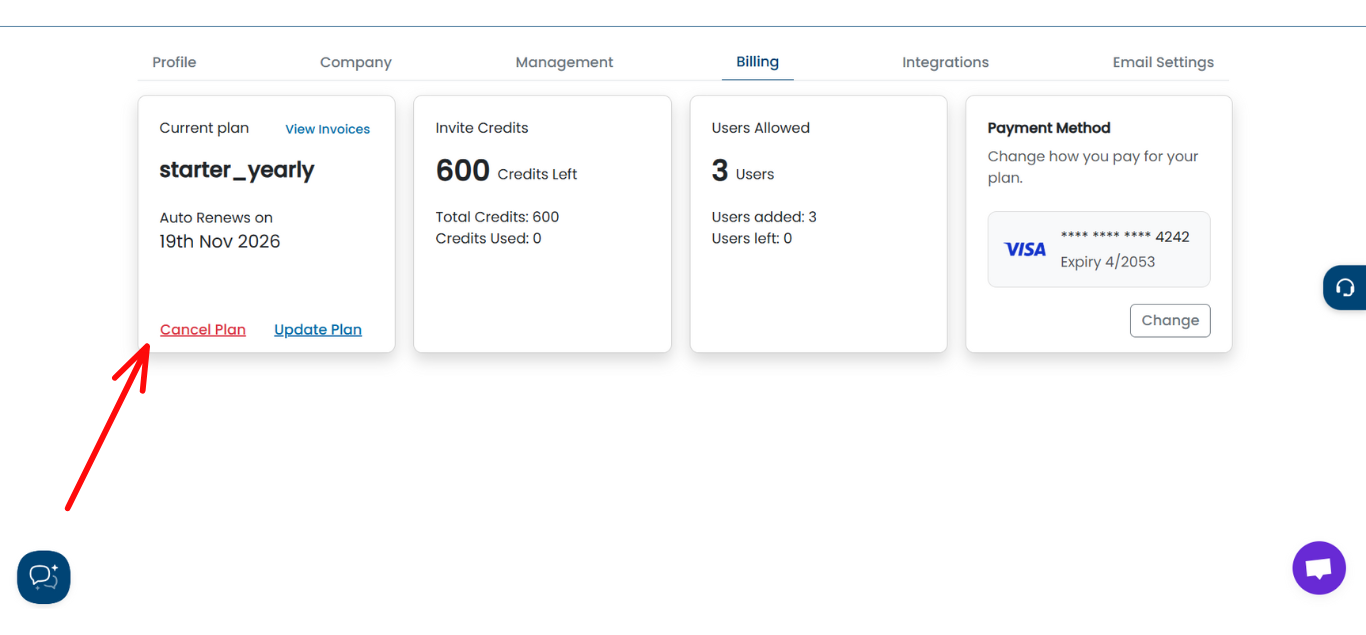Click the headset support icon
The width and height of the screenshot is (1366, 635).
pos(1345,288)
